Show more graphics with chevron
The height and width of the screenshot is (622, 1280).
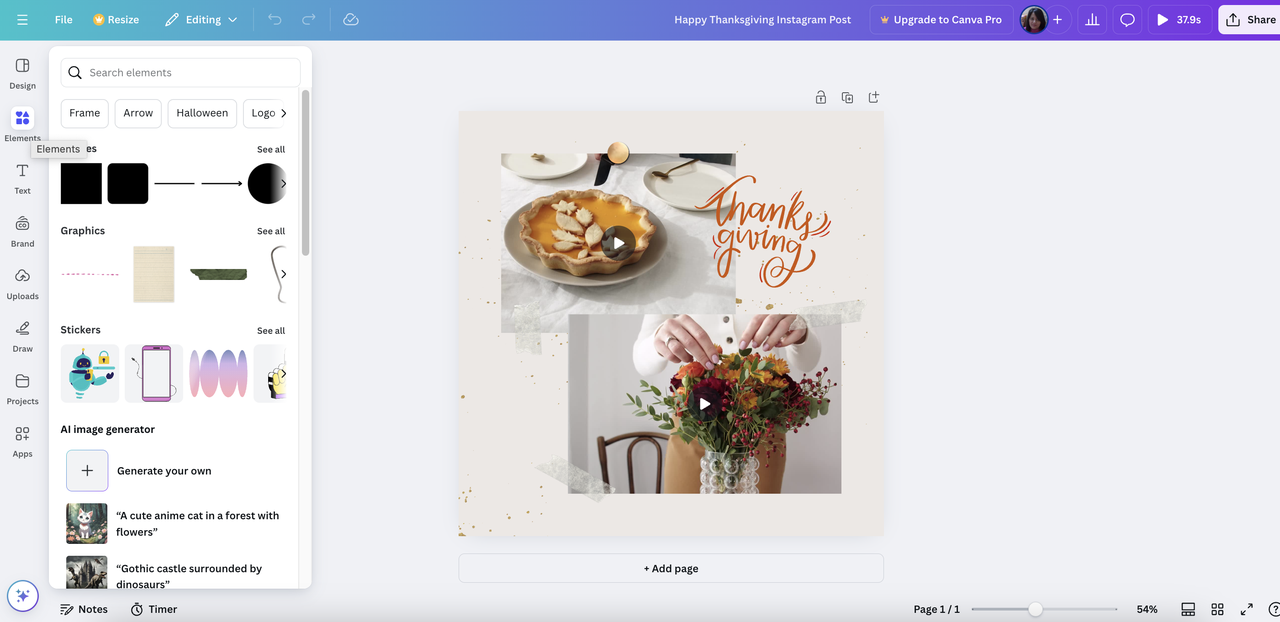[283, 274]
